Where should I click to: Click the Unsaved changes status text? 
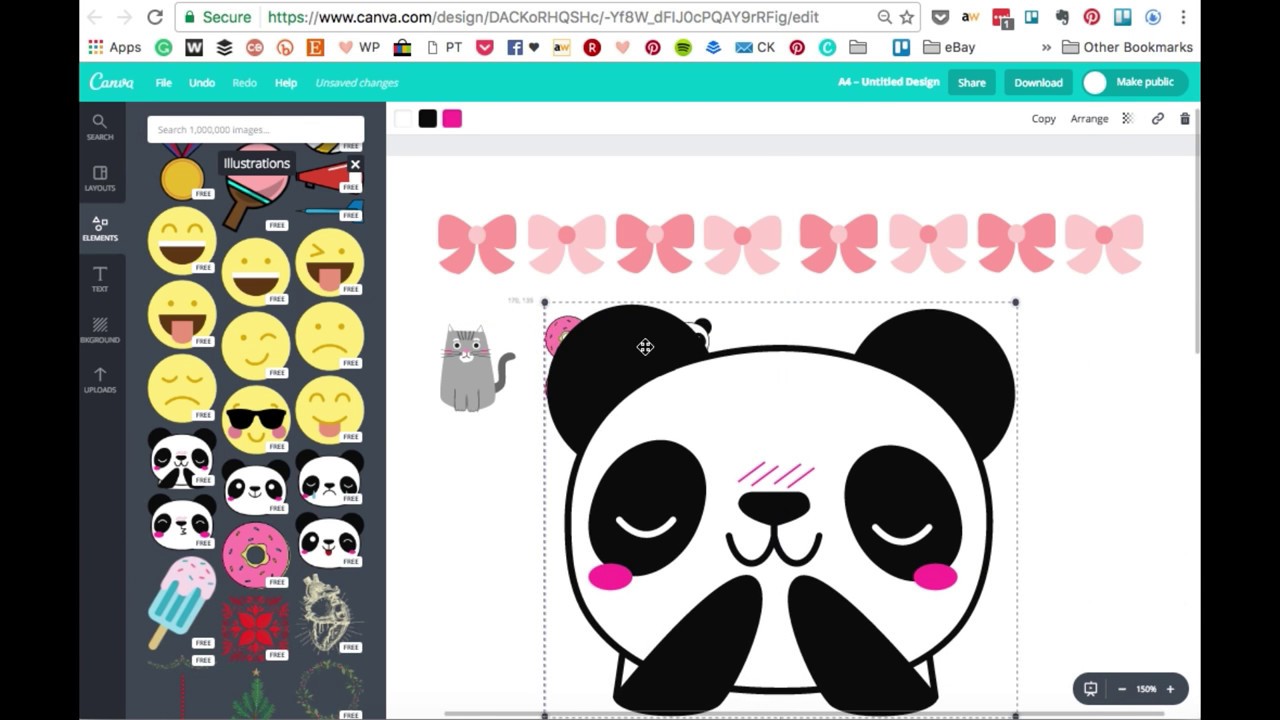(357, 83)
